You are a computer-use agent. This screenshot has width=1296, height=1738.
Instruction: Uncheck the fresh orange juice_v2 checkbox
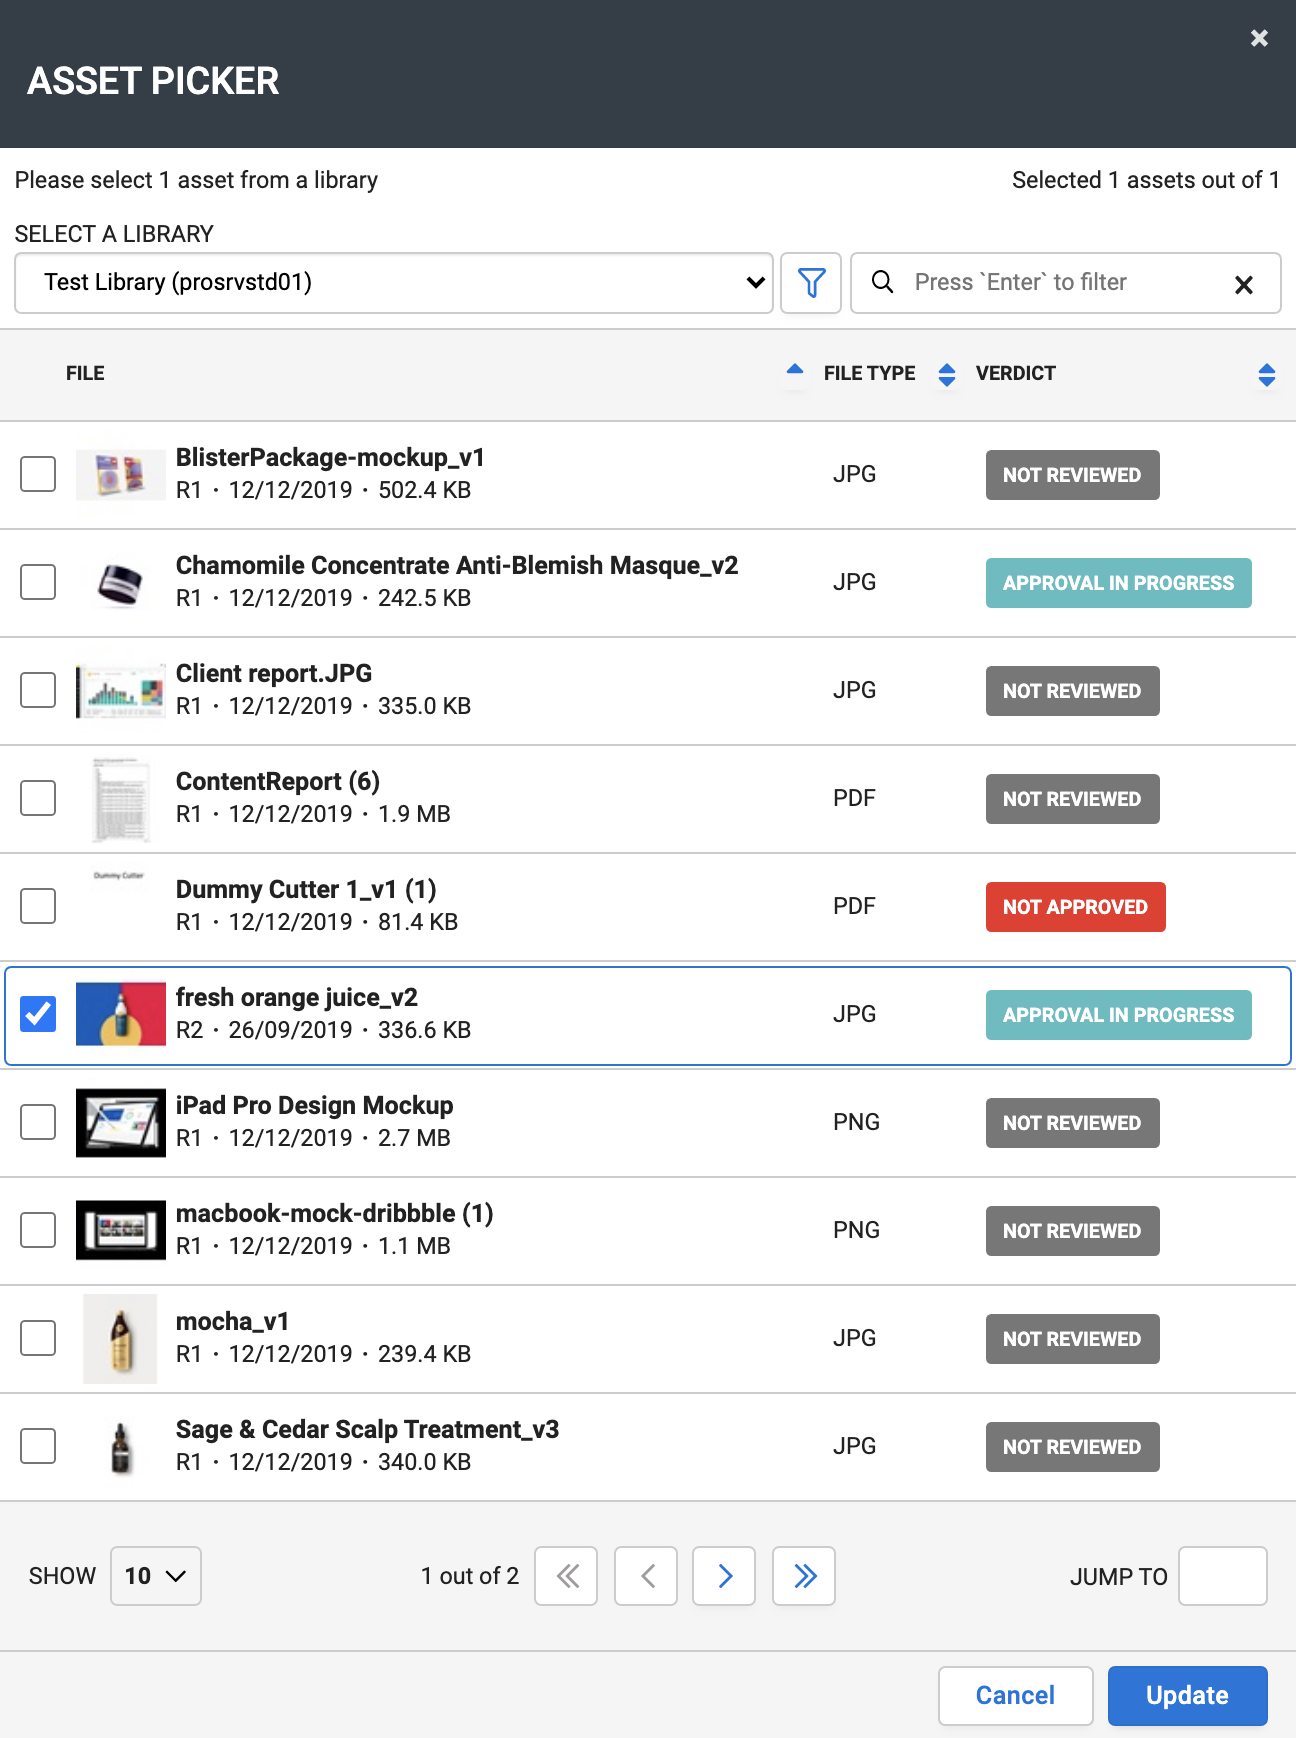[x=38, y=1014]
